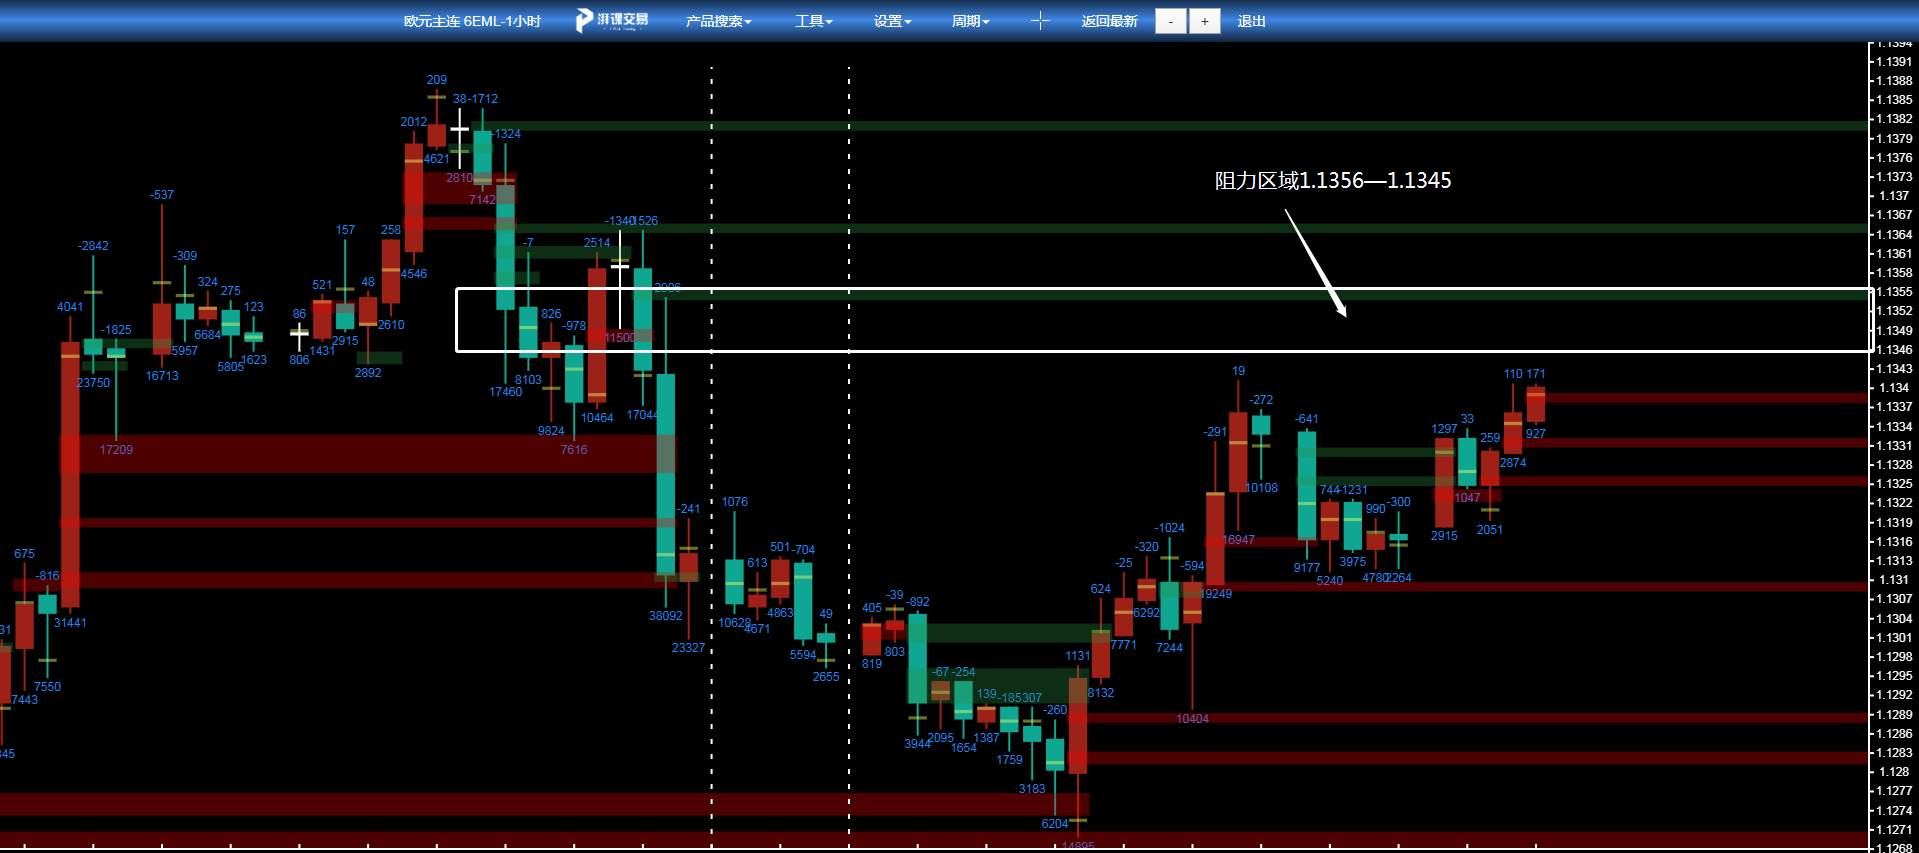Screen dimensions: 1919x853
Task: Click the 10108 volume label
Action: (x=1261, y=488)
